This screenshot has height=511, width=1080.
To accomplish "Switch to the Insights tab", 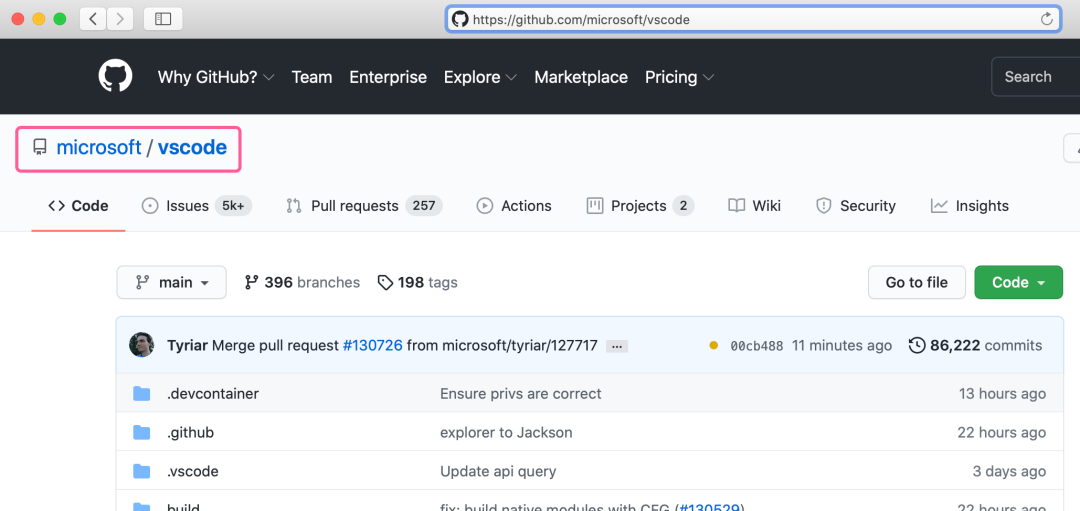I will [969, 206].
